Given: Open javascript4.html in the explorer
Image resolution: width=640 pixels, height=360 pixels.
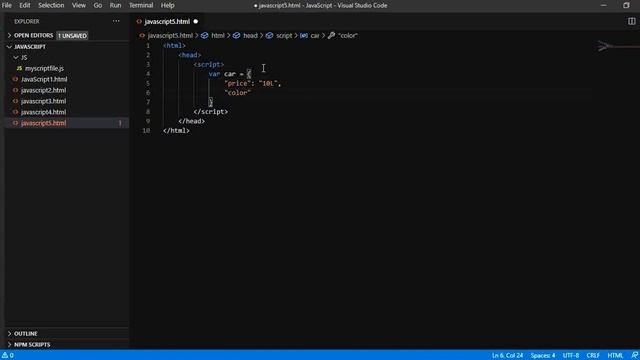Looking at the screenshot, I should [43, 112].
